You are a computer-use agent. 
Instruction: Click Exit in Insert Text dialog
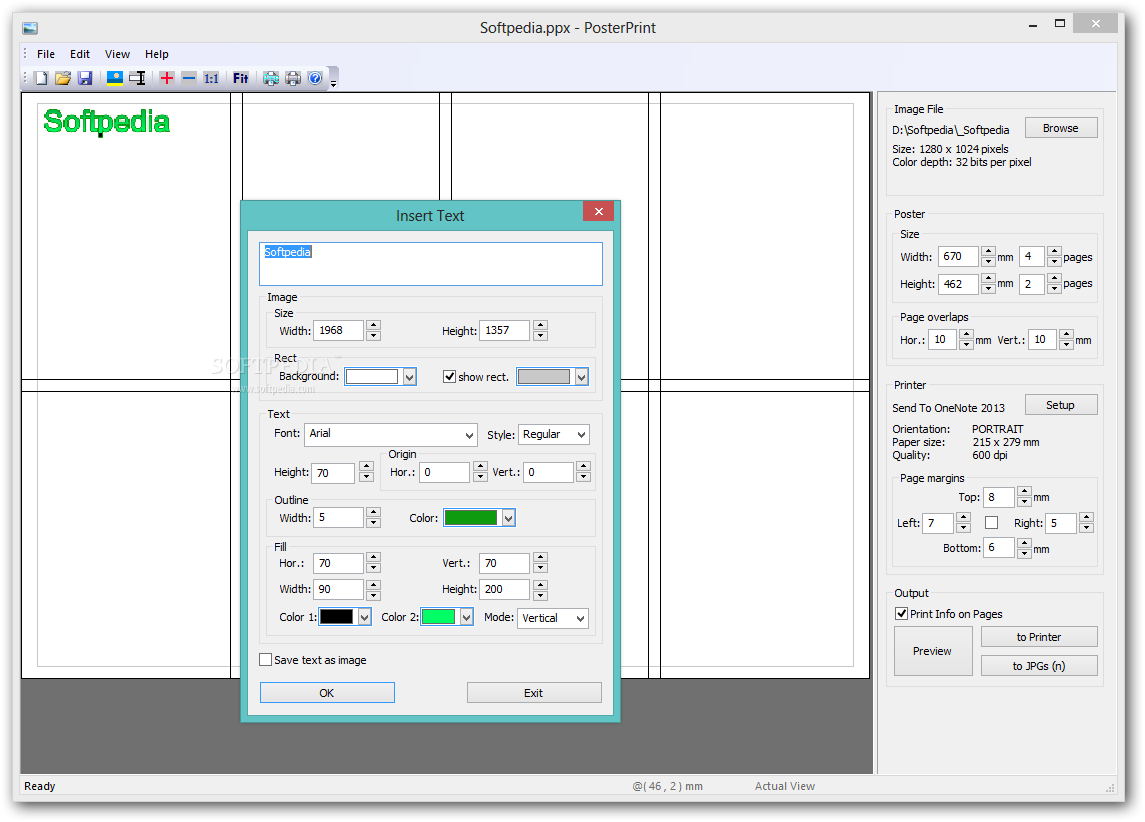point(534,693)
